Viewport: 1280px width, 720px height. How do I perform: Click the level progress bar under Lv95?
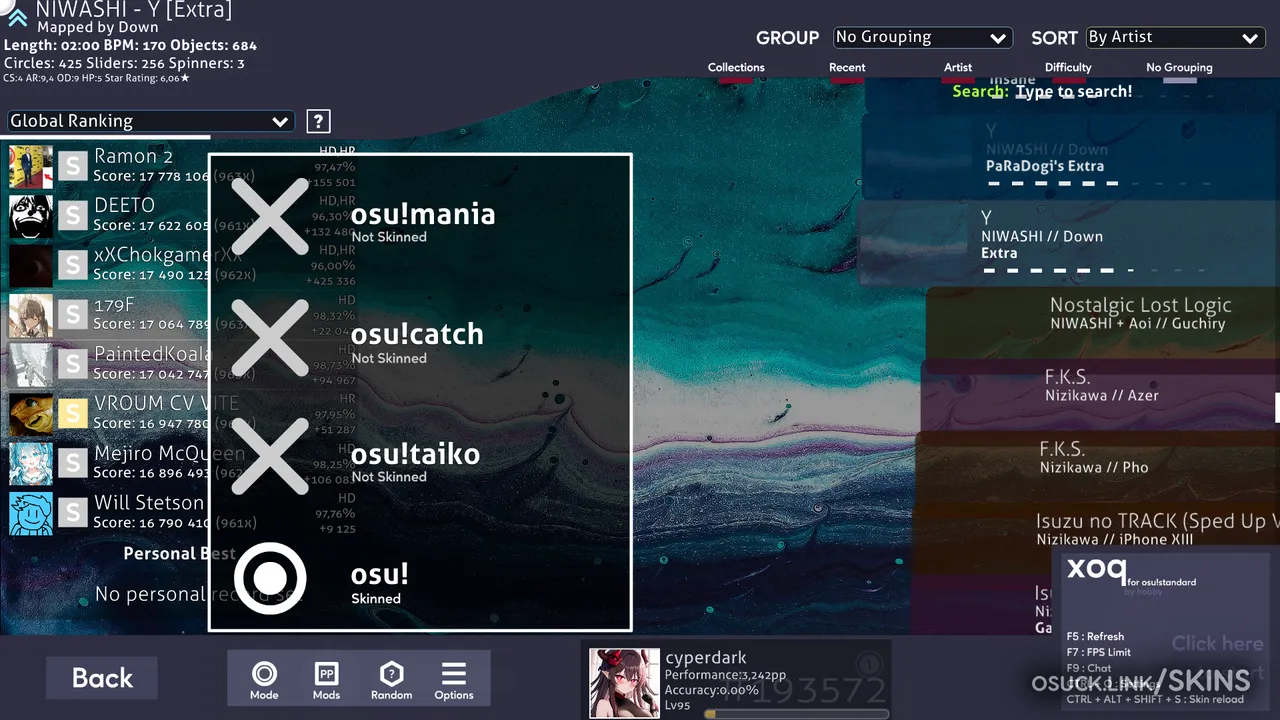click(796, 714)
